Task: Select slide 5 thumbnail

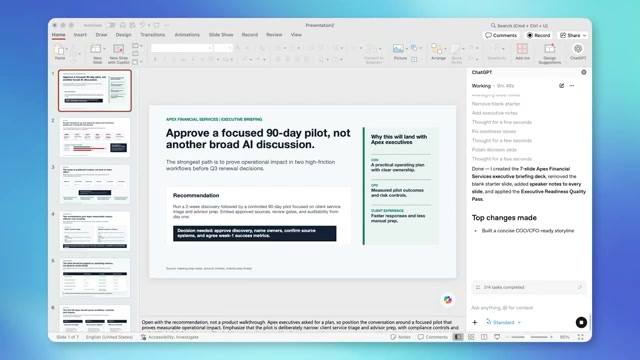Action: (95, 278)
